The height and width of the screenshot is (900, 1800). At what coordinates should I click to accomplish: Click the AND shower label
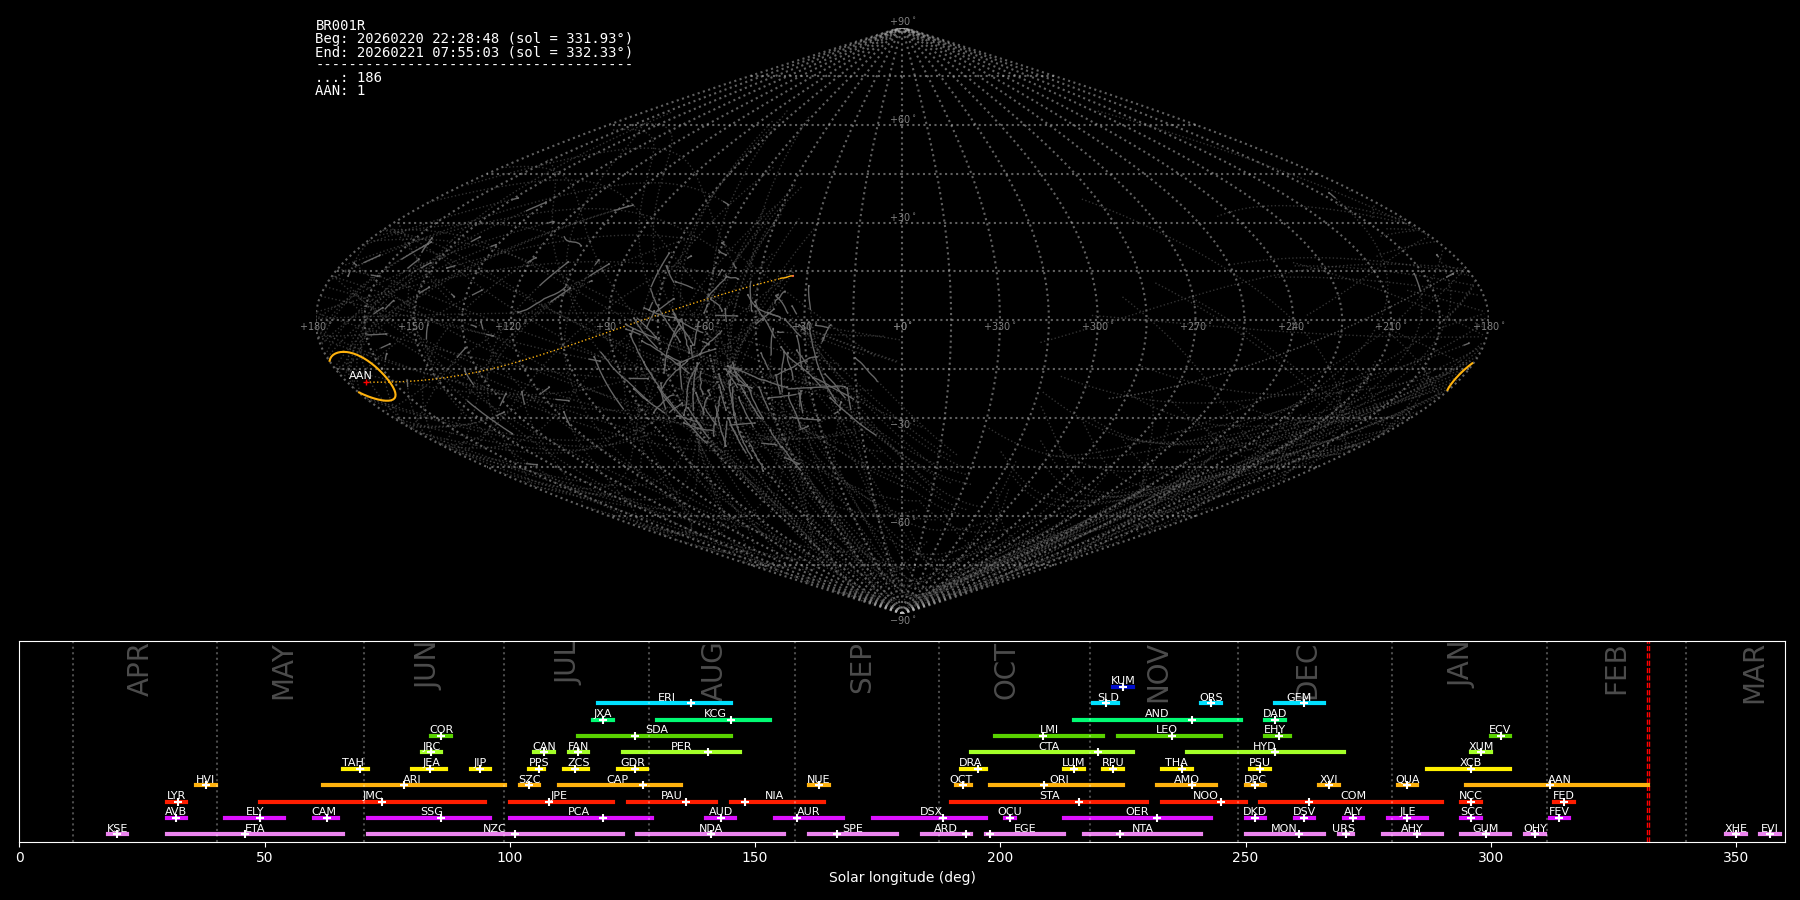pos(1157,714)
